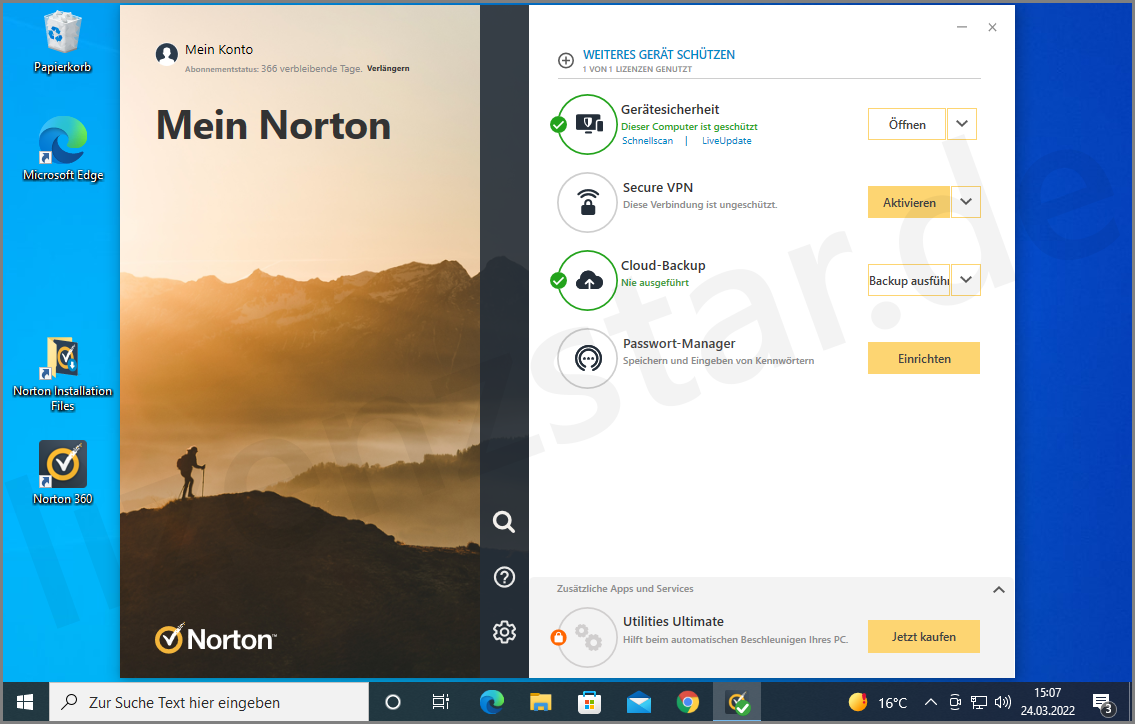Open Norton search using the magnifier icon
The image size is (1136, 725).
click(x=503, y=522)
